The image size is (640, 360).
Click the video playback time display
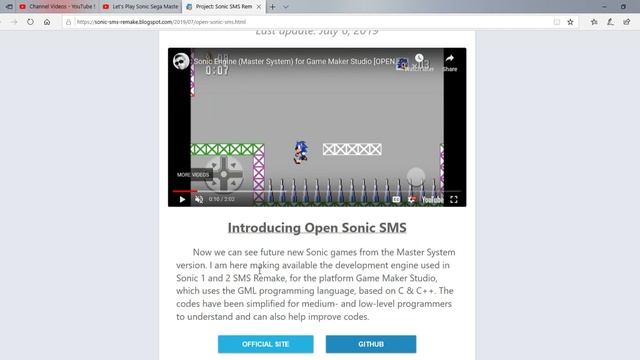coord(222,199)
